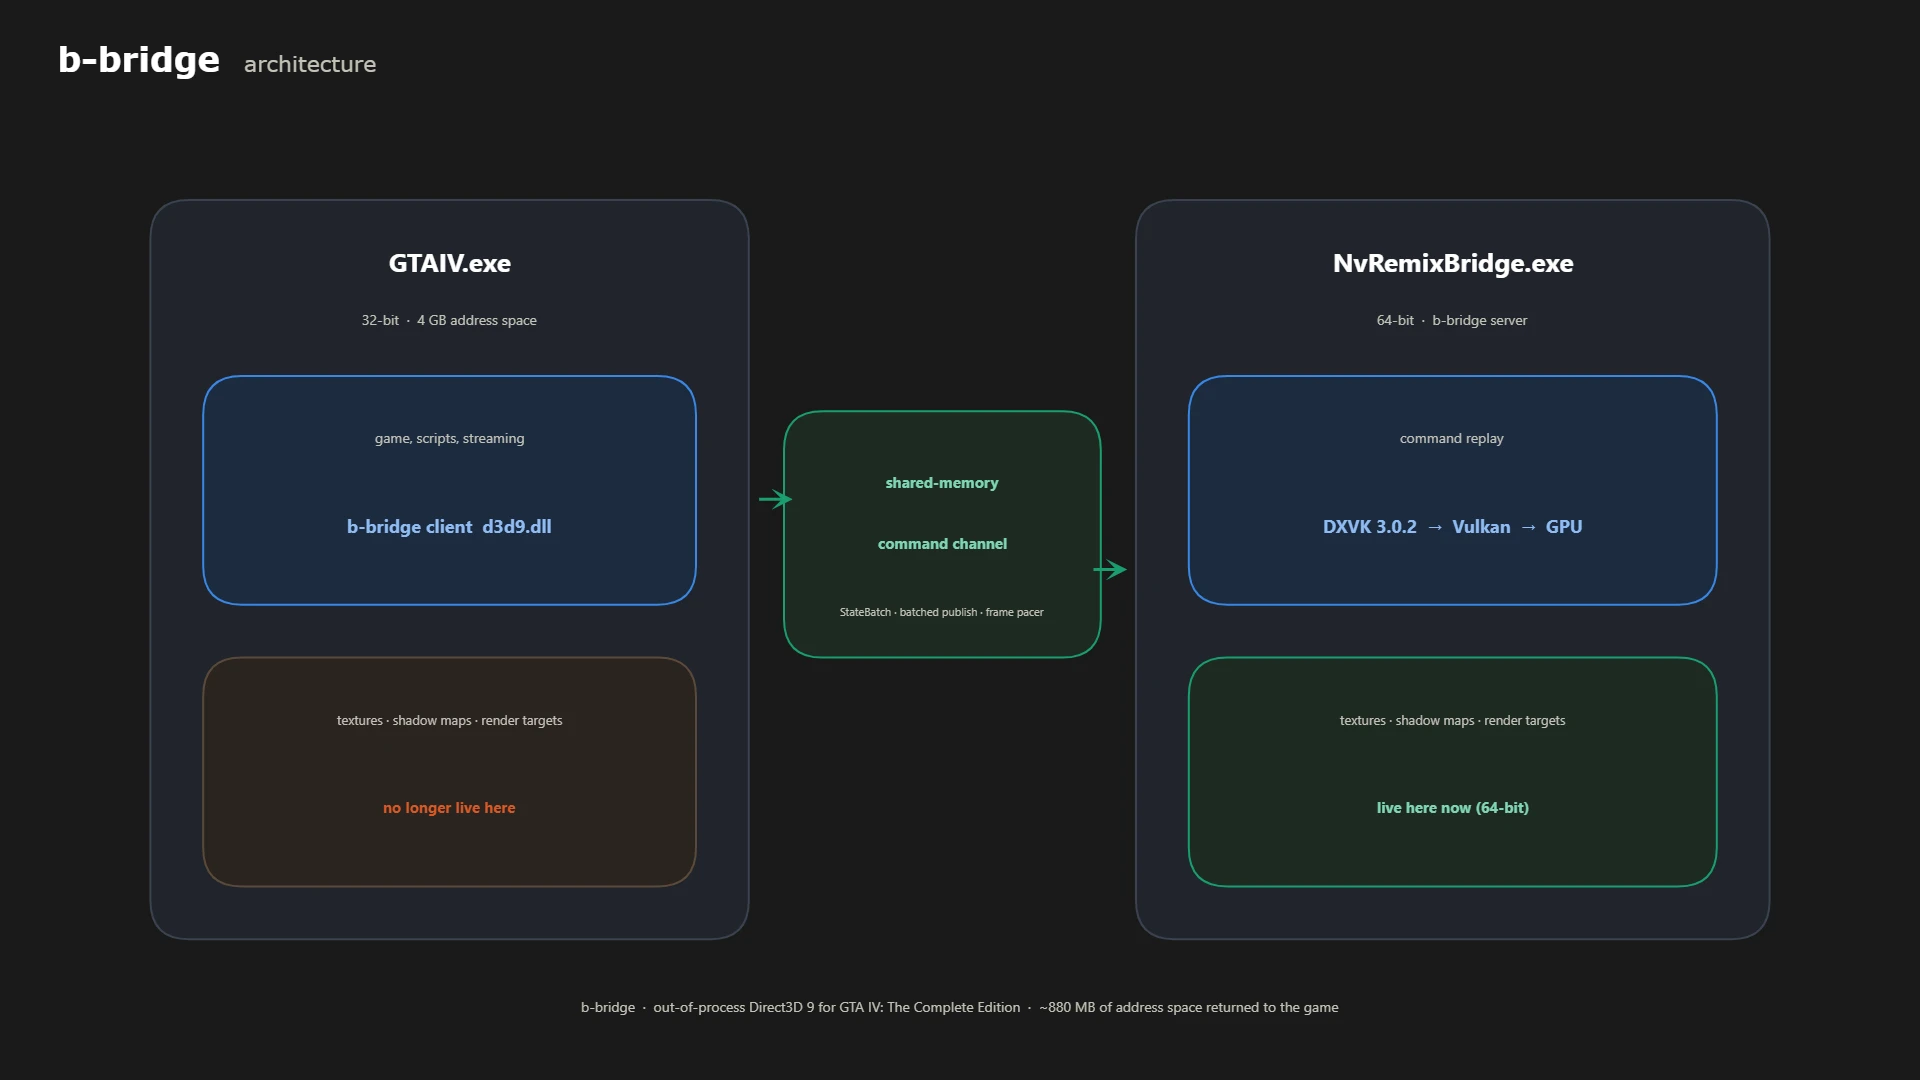Viewport: 1920px width, 1080px height.
Task: Click 'StateBatch · batched publish · frame pacer' caption
Action: [941, 612]
